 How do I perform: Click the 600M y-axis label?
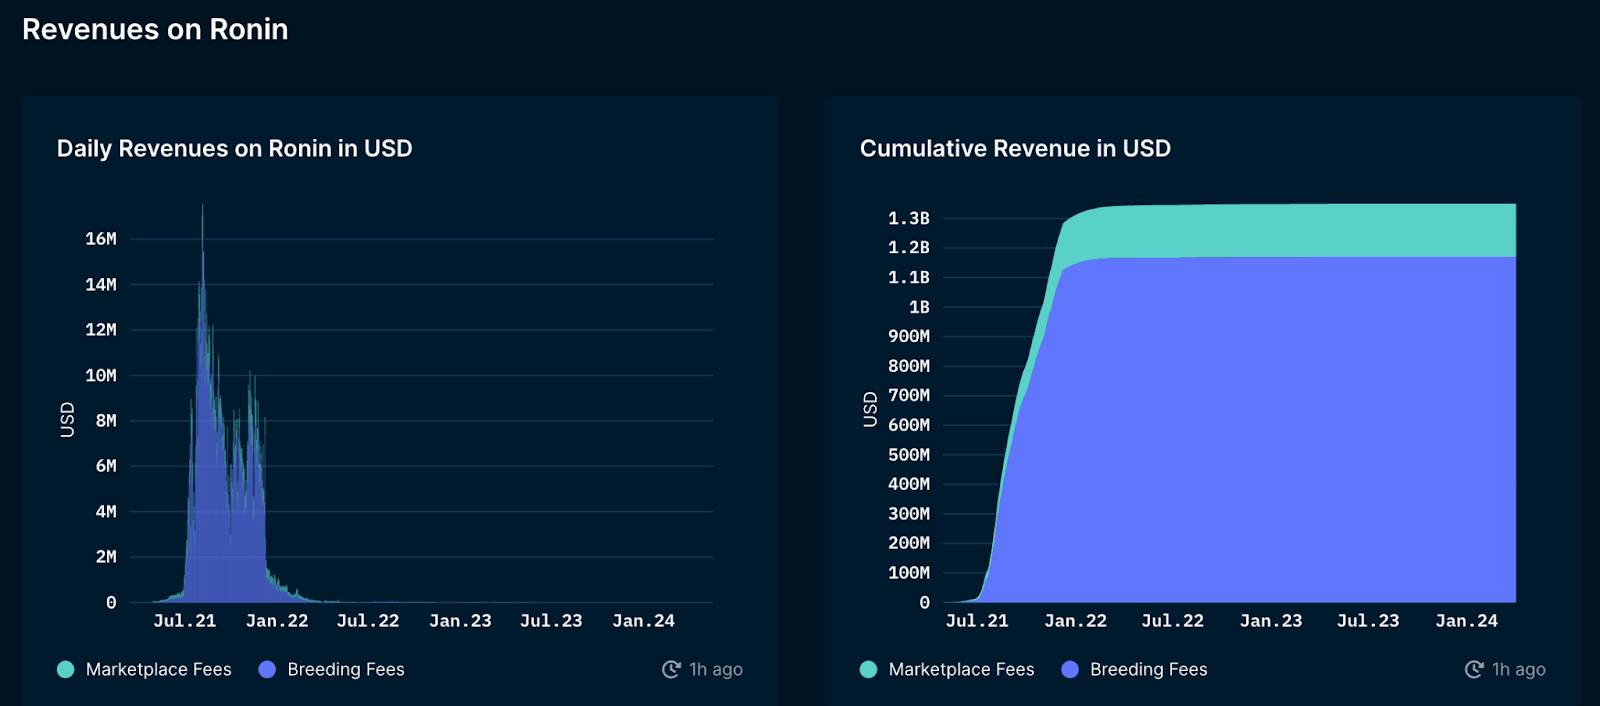[x=909, y=425]
